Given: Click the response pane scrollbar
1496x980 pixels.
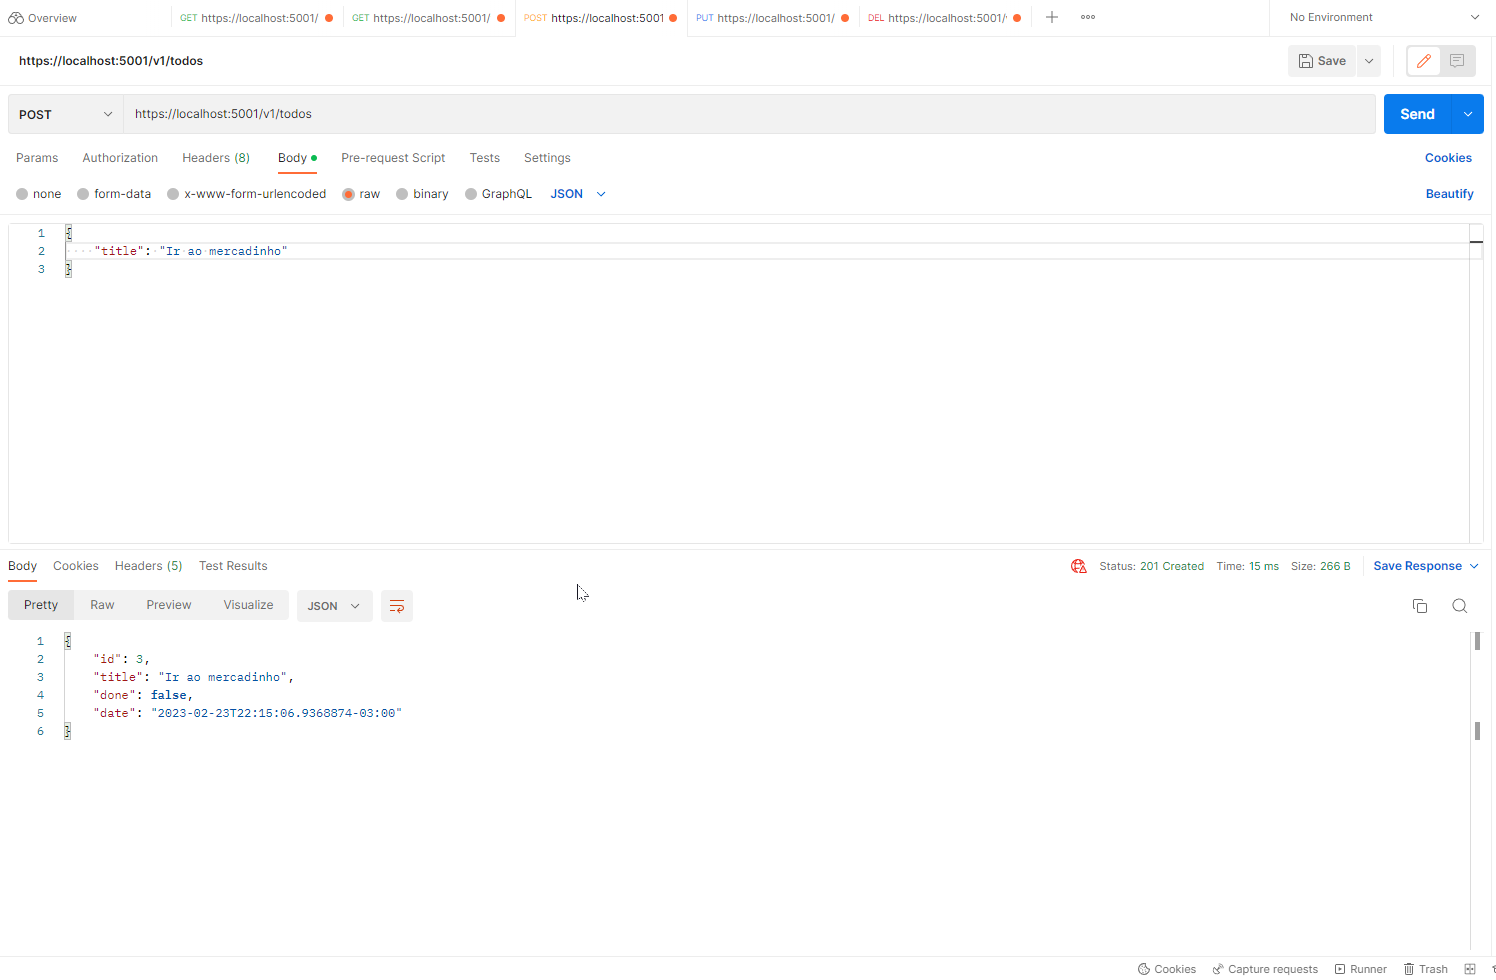Looking at the screenshot, I should pyautogui.click(x=1477, y=790).
